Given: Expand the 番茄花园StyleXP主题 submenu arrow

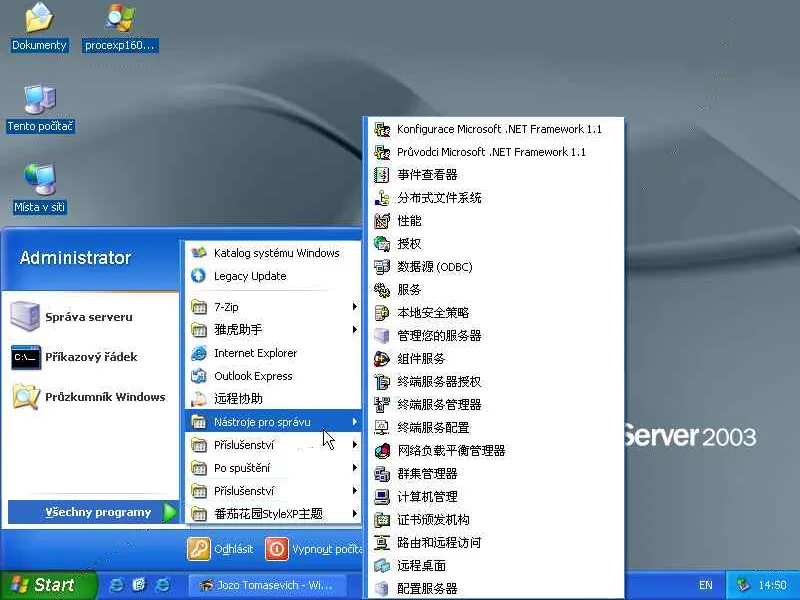Looking at the screenshot, I should [x=355, y=514].
